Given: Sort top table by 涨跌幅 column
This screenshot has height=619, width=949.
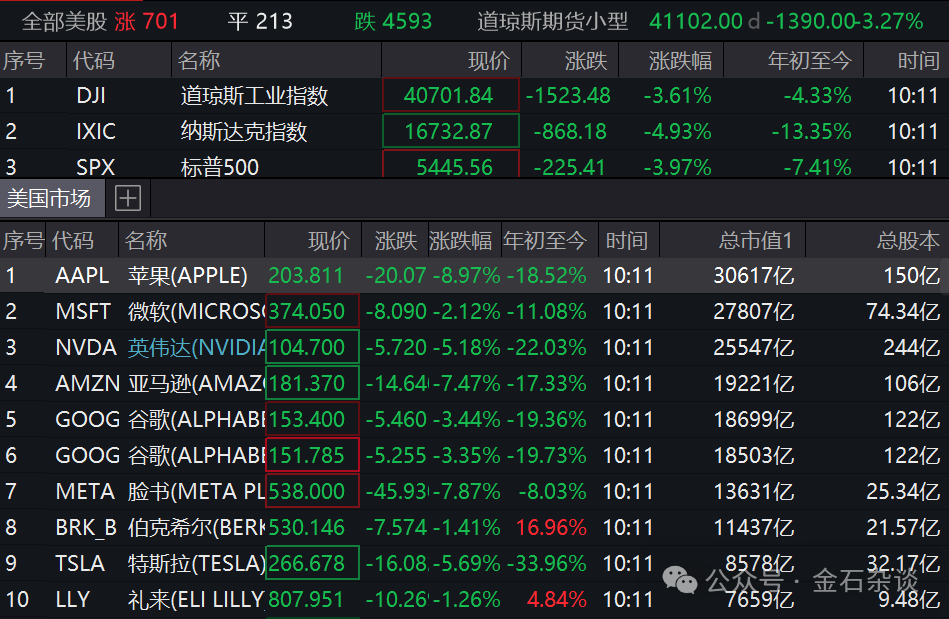Looking at the screenshot, I should click(680, 61).
